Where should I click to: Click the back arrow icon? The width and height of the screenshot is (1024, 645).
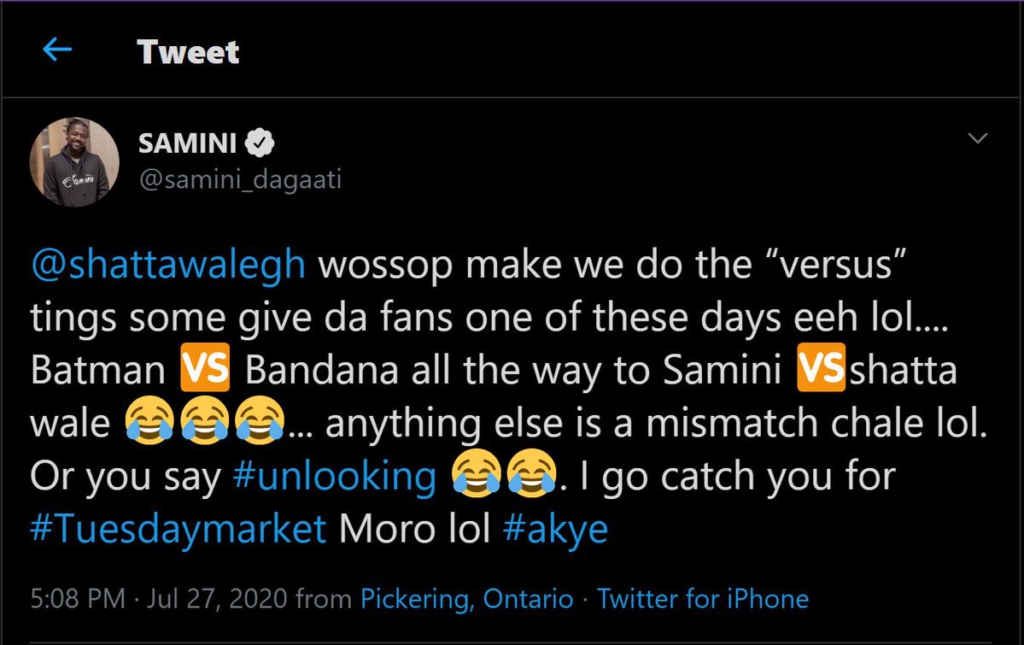(58, 51)
